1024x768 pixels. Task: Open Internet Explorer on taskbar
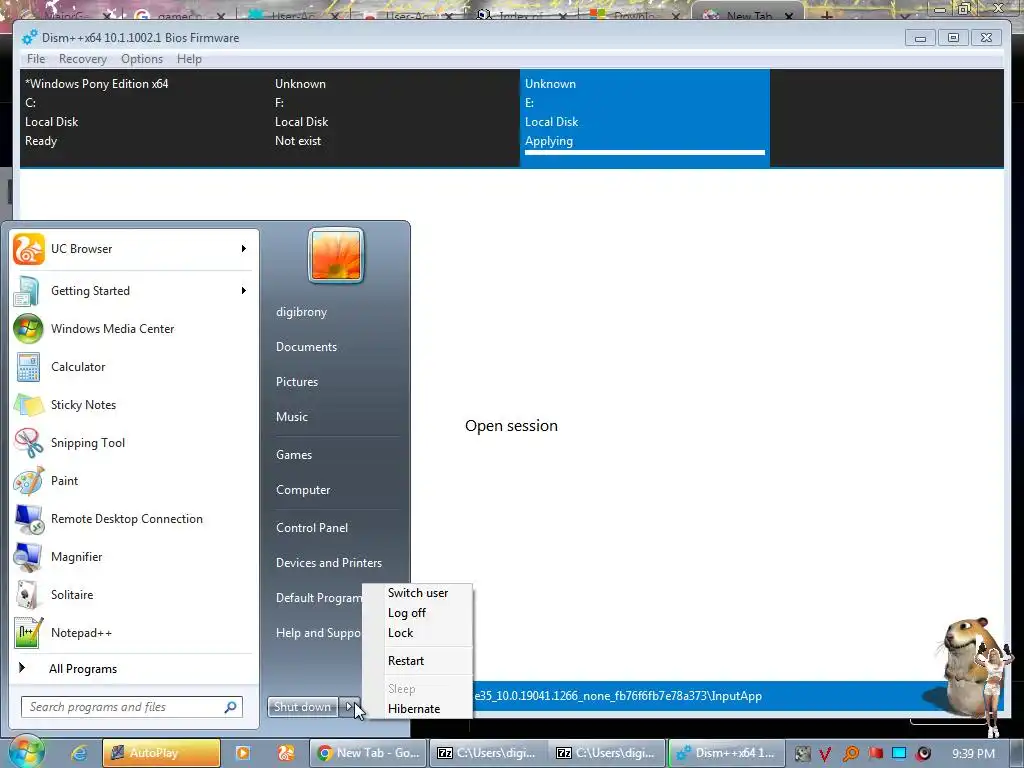click(79, 753)
